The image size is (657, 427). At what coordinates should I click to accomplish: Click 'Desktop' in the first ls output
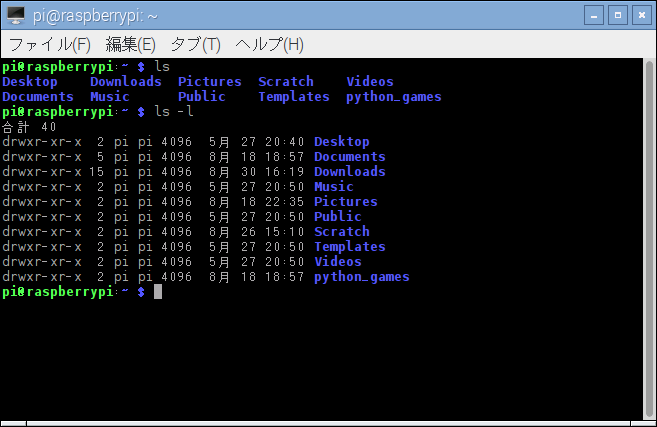30,82
